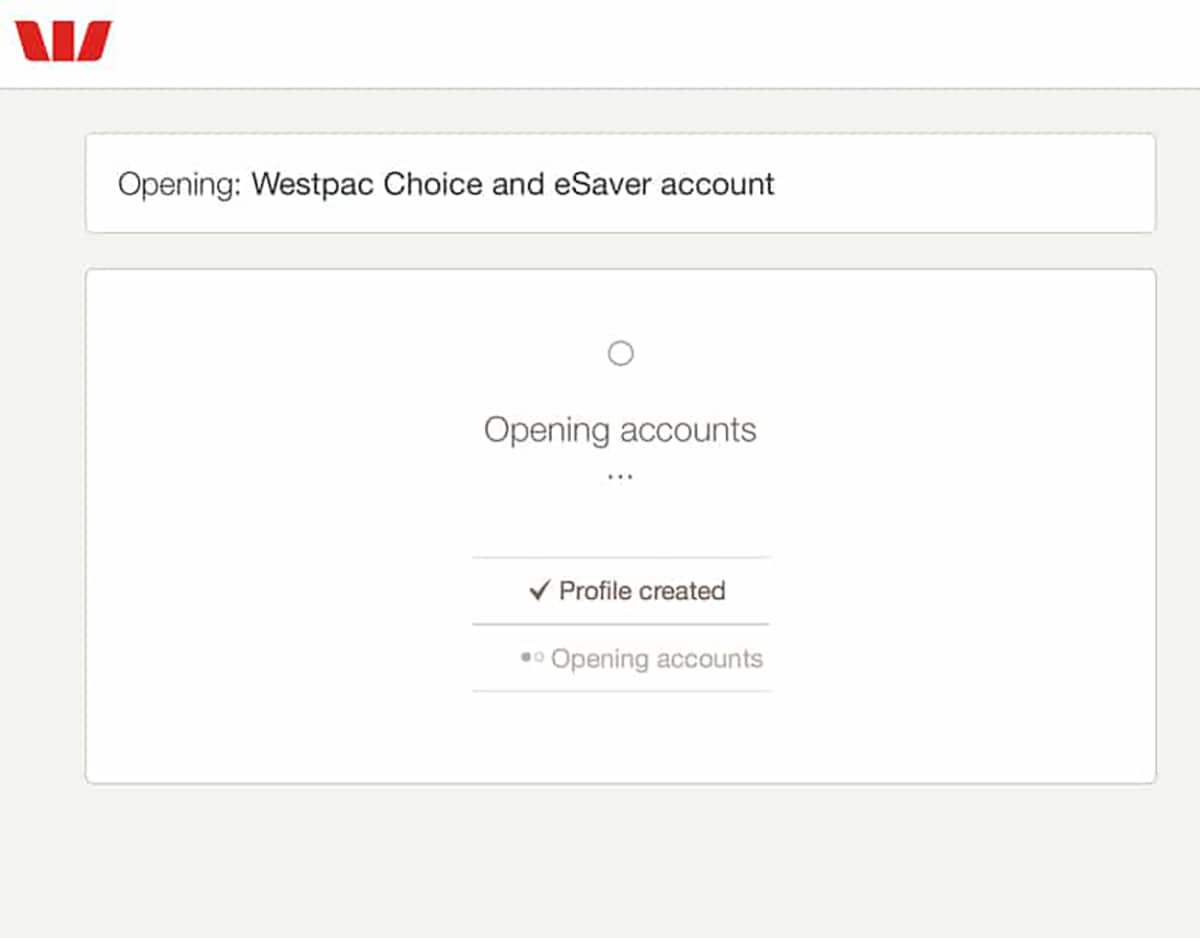
Task: Click the white top header bar near the logo
Action: (x=600, y=43)
